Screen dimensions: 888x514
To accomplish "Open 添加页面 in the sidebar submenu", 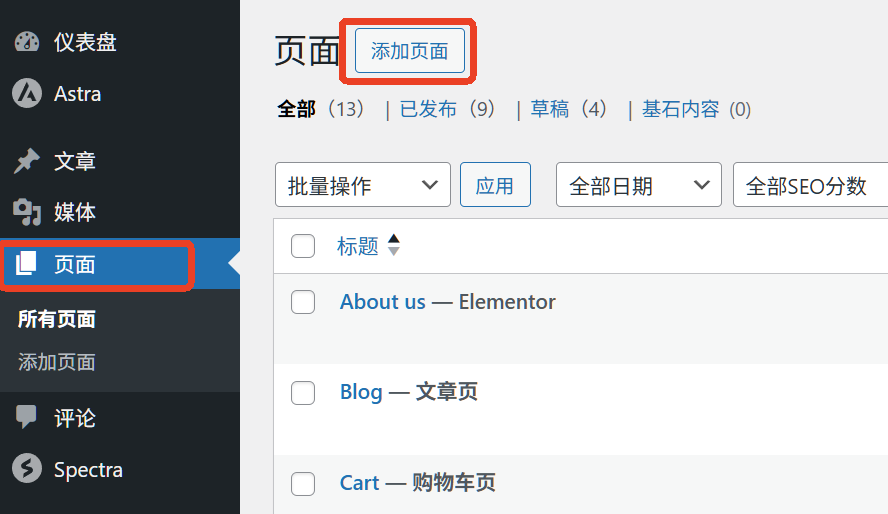I will point(57,362).
